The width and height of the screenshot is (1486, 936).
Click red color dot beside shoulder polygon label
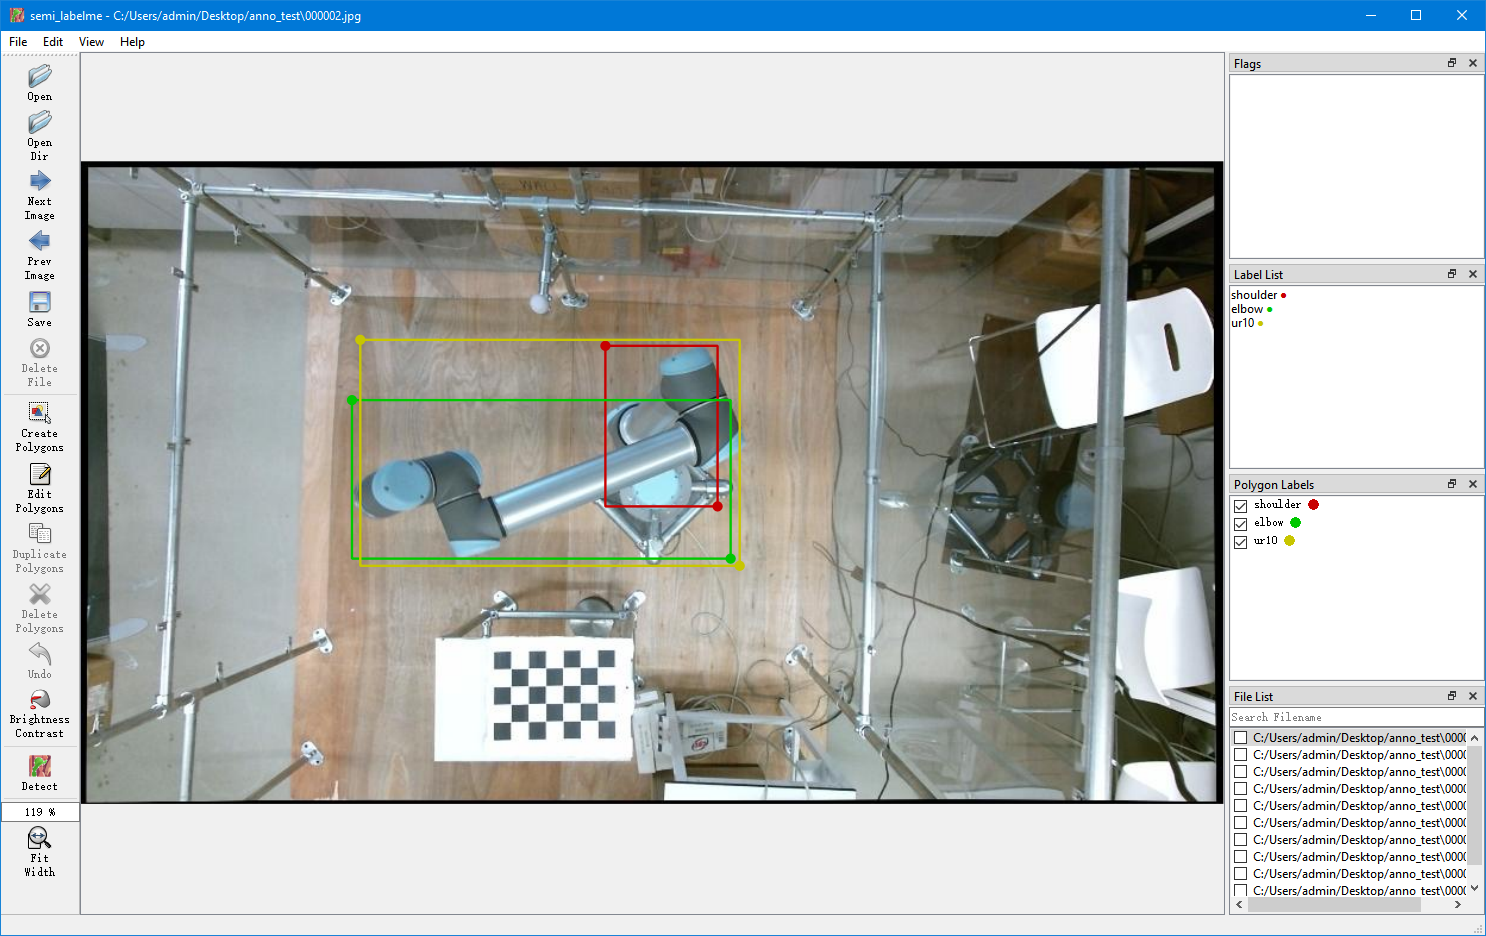pyautogui.click(x=1313, y=505)
